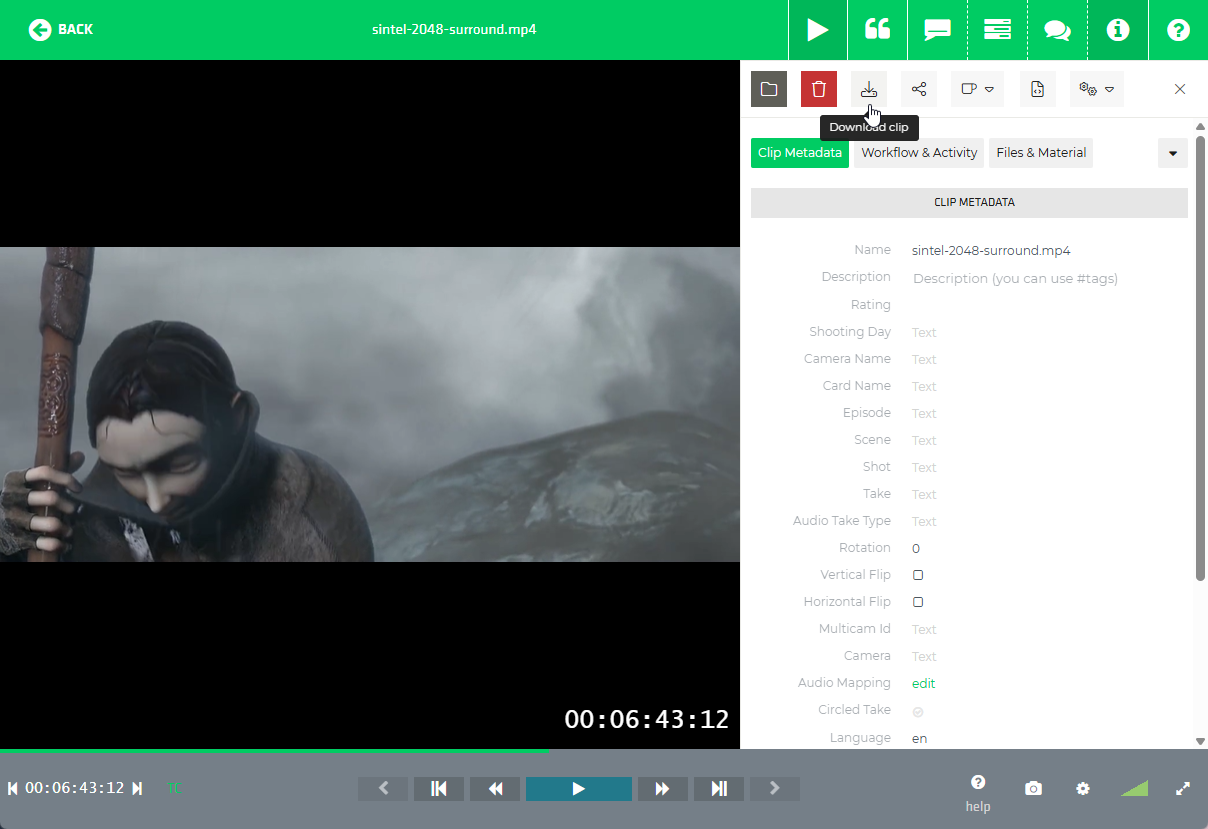Collapse the CLIP METADATA section header
This screenshot has width=1208, height=829.
969,202
